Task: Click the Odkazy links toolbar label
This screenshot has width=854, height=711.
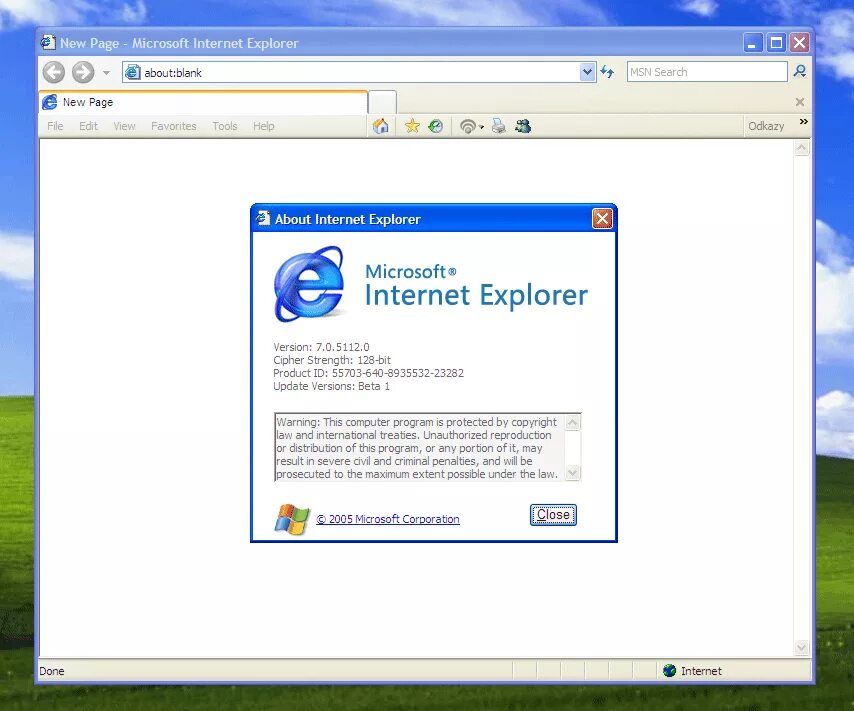Action: point(766,126)
